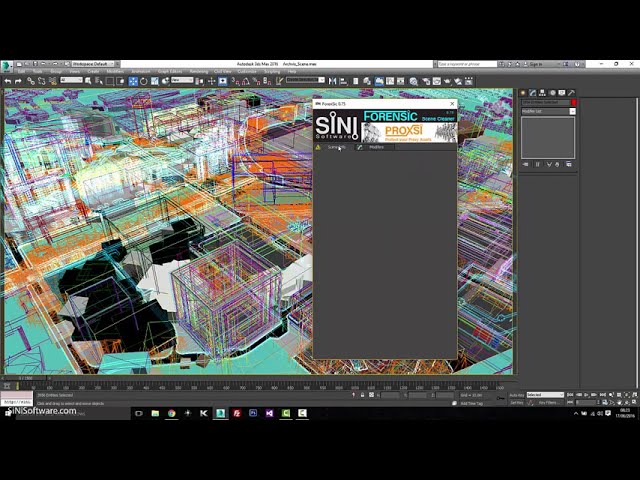Open the Rendering menu
The image size is (640, 480).
click(199, 71)
